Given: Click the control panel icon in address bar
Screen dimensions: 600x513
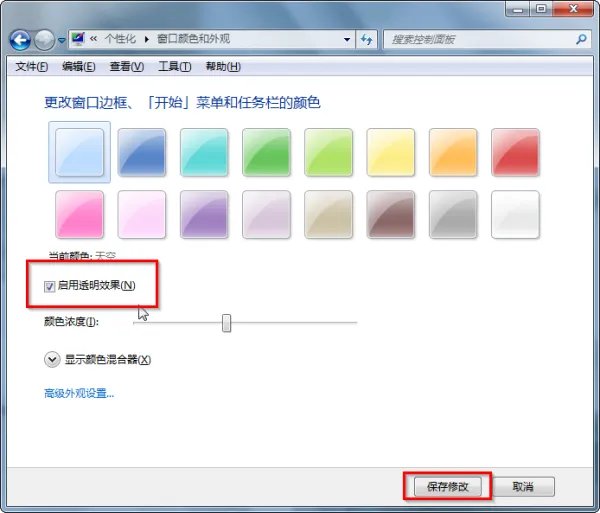Looking at the screenshot, I should coord(78,39).
